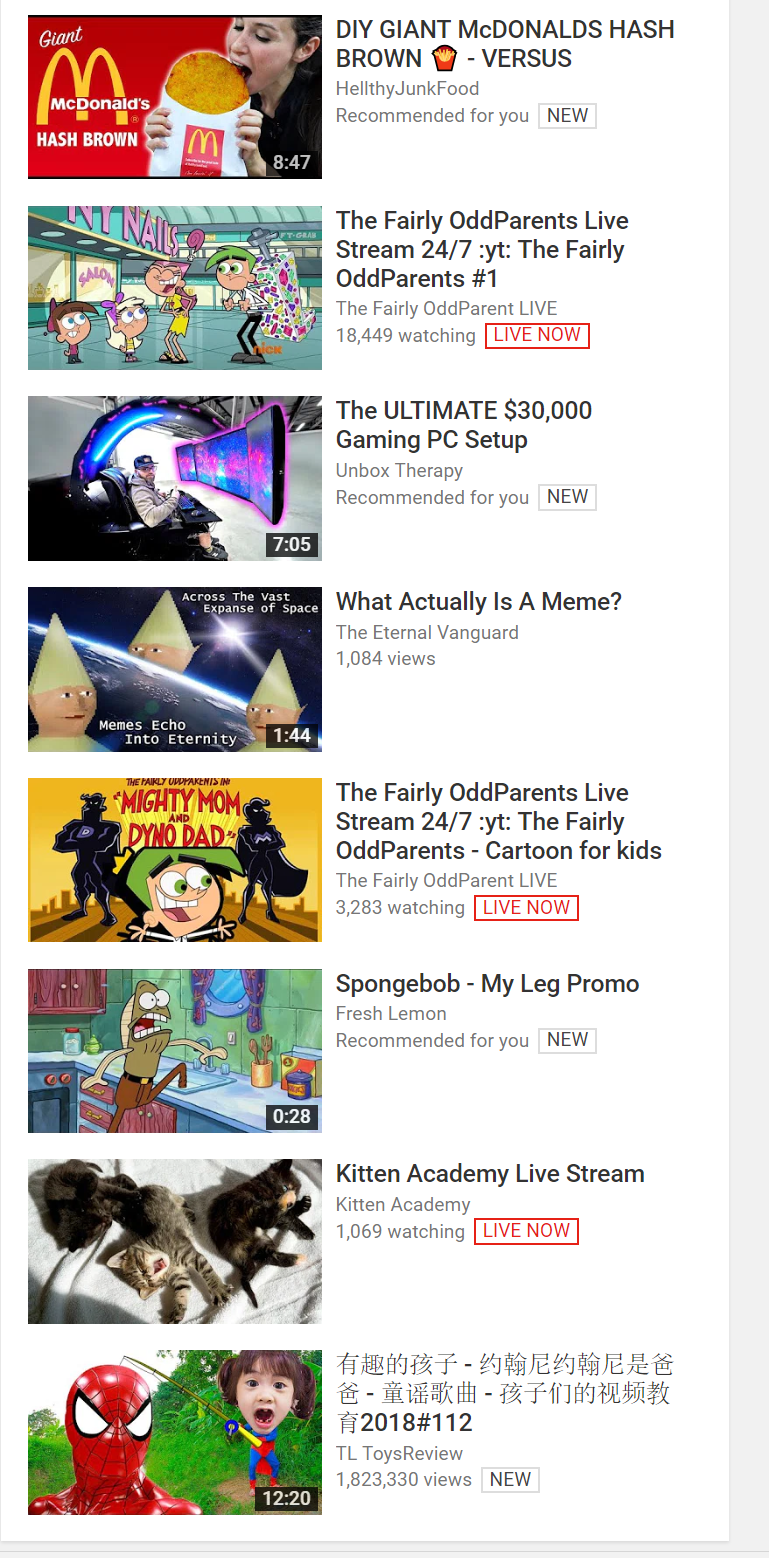Viewport: 769px width, 1558px height.
Task: Open the Spongebob - My Leg Promo title
Action: (487, 984)
